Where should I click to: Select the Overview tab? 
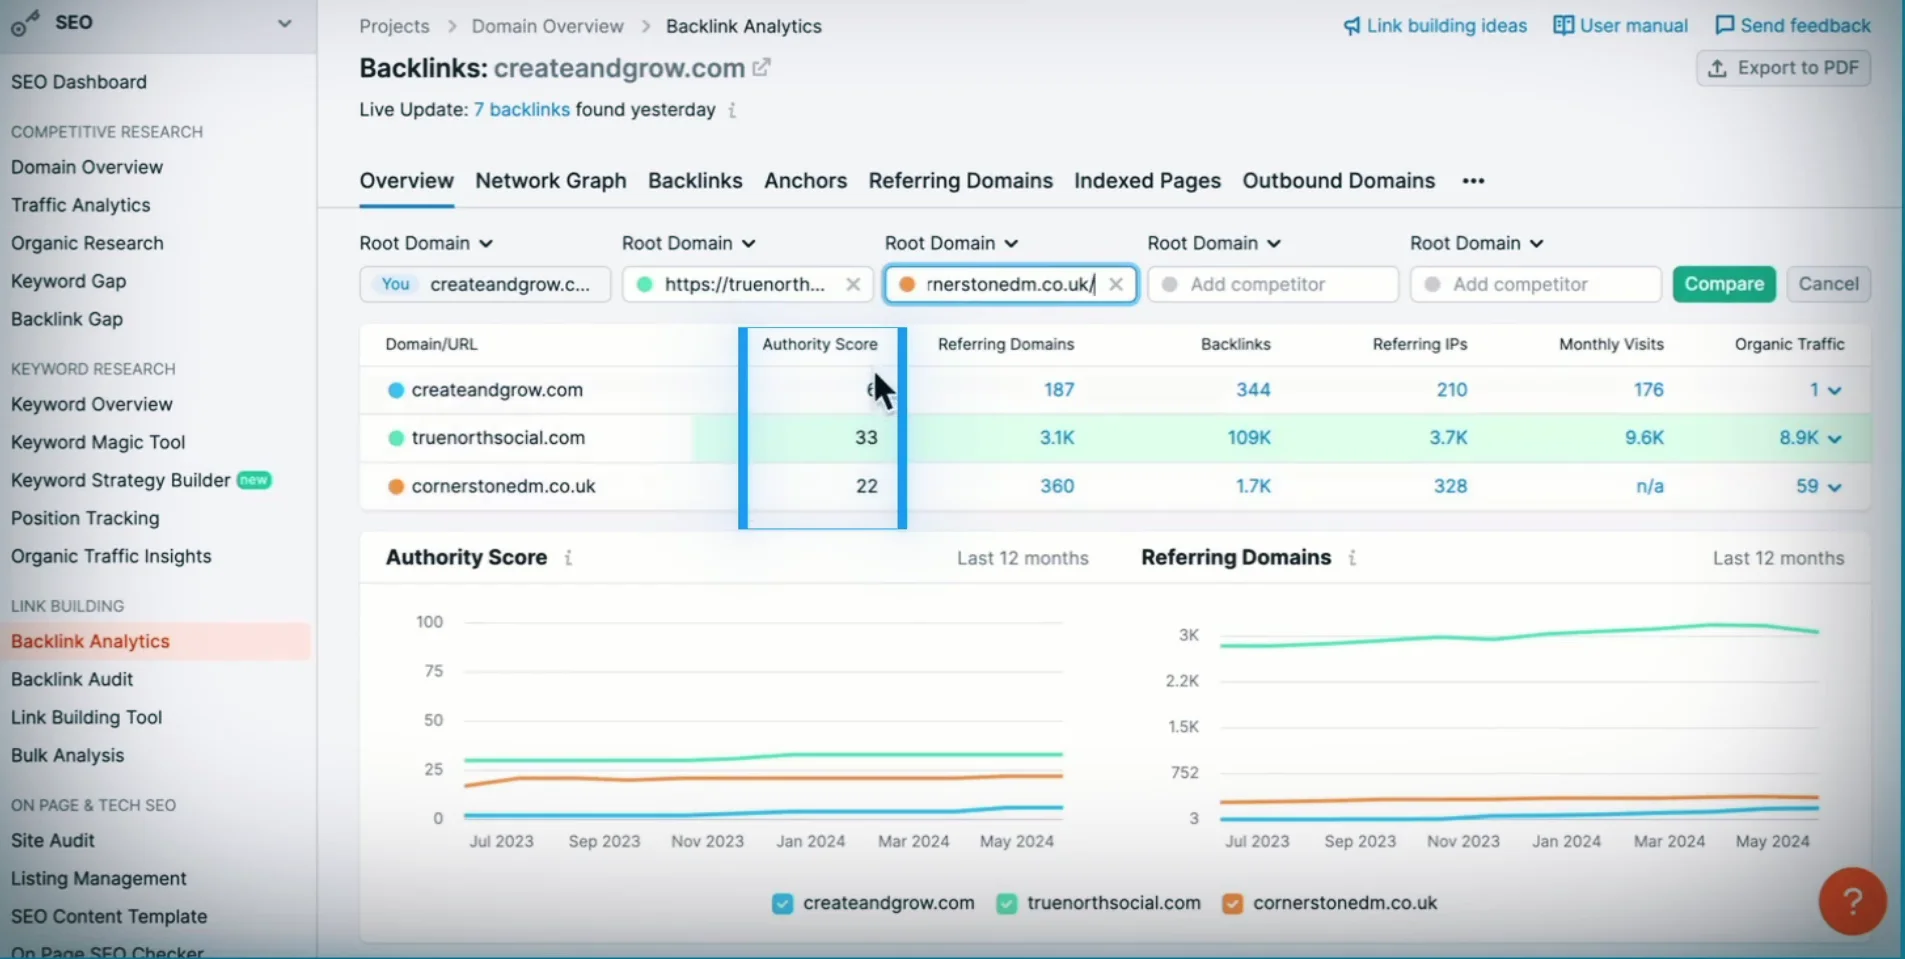pos(406,181)
